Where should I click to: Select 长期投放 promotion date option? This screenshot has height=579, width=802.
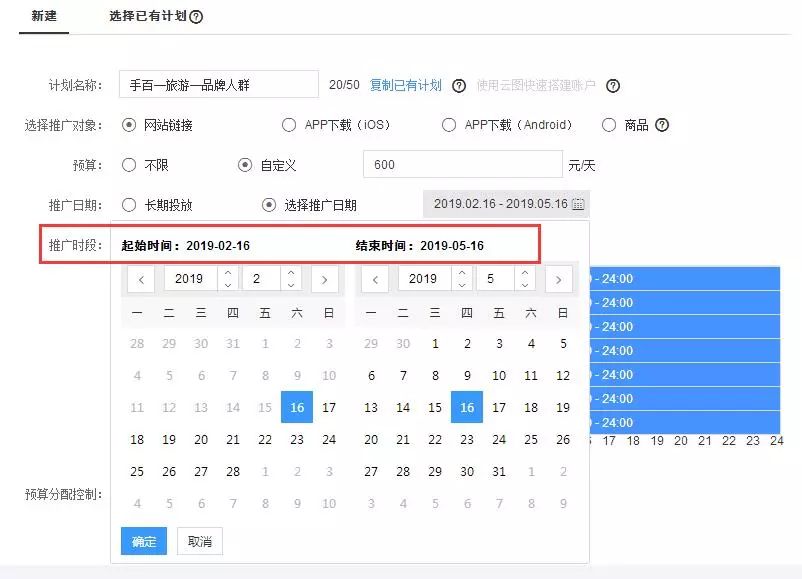129,205
